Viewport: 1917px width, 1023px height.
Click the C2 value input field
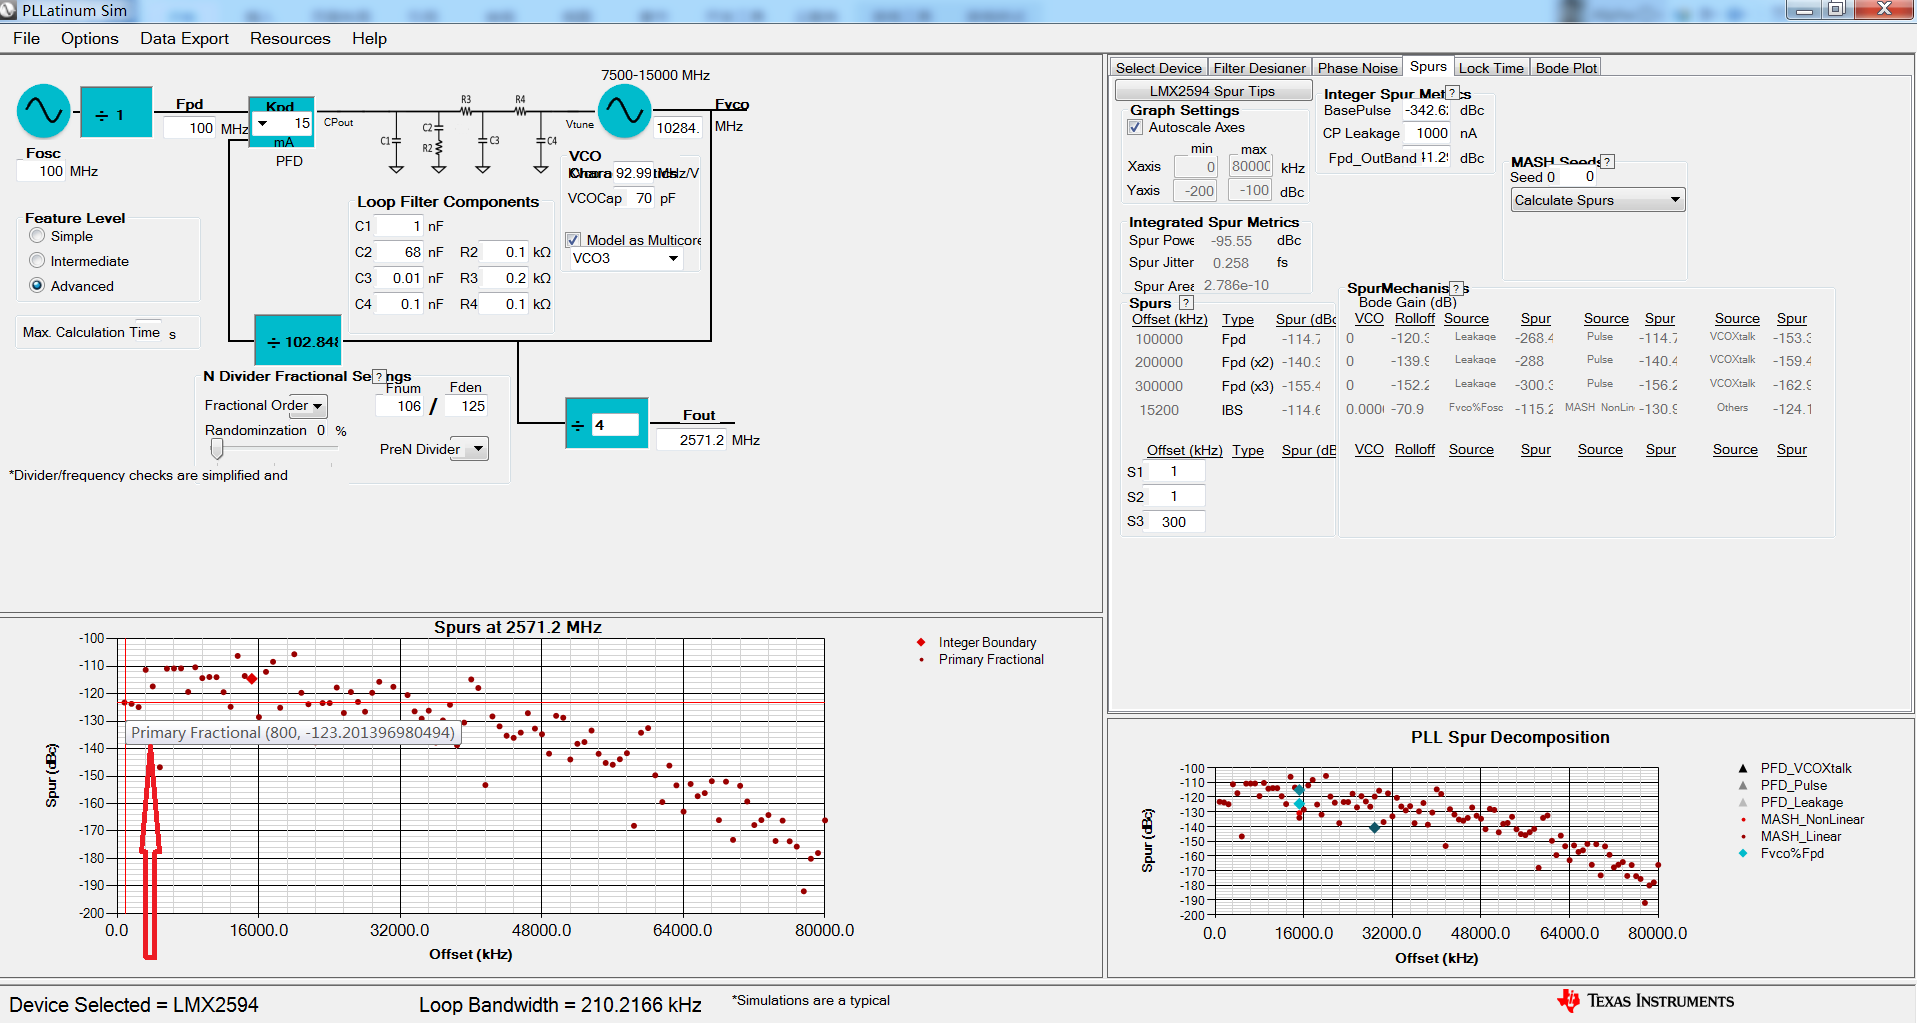tap(400, 252)
